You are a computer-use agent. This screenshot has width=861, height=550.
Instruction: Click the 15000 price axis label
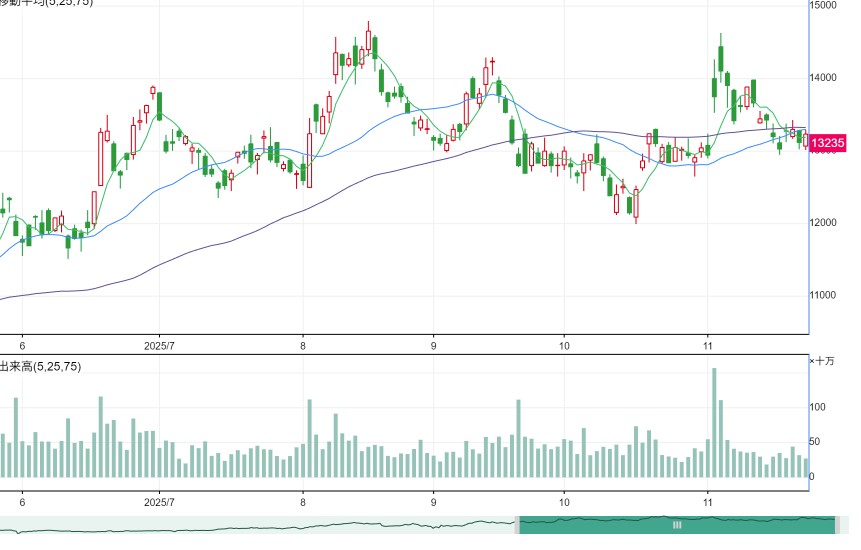click(x=823, y=5)
